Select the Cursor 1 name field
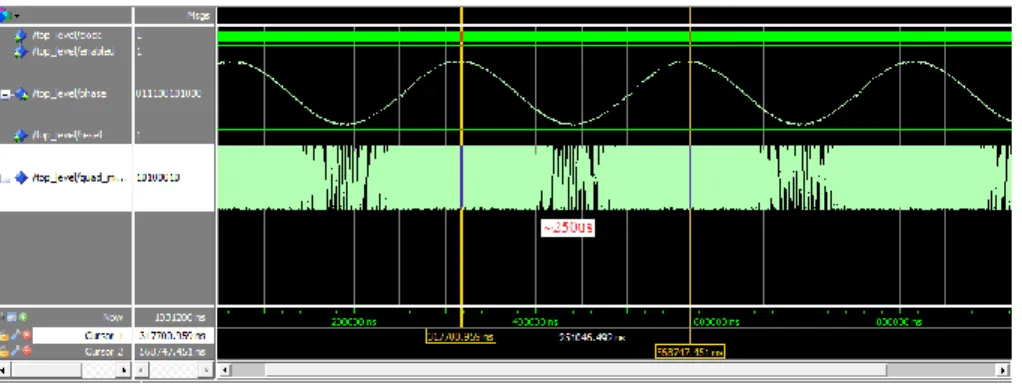This screenshot has height=390, width=1022. click(81, 335)
